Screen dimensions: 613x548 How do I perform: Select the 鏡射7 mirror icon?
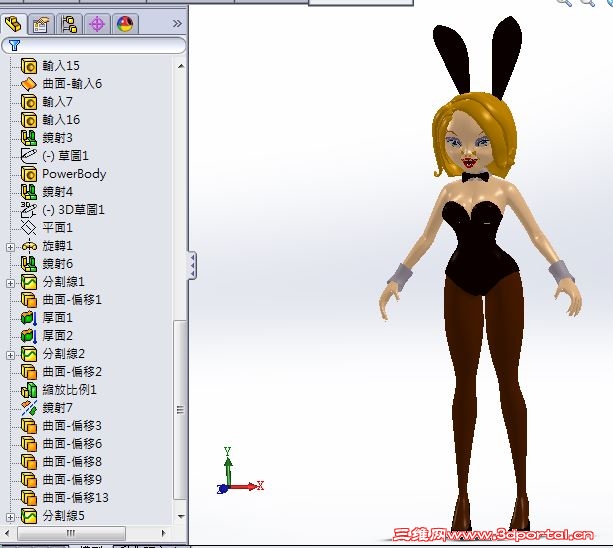[x=29, y=408]
